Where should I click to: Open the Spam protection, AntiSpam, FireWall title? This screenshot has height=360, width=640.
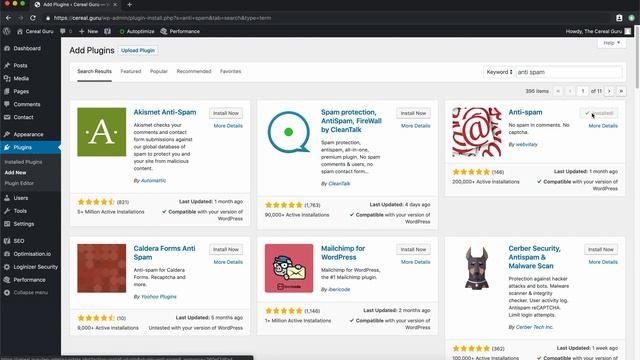(x=351, y=121)
